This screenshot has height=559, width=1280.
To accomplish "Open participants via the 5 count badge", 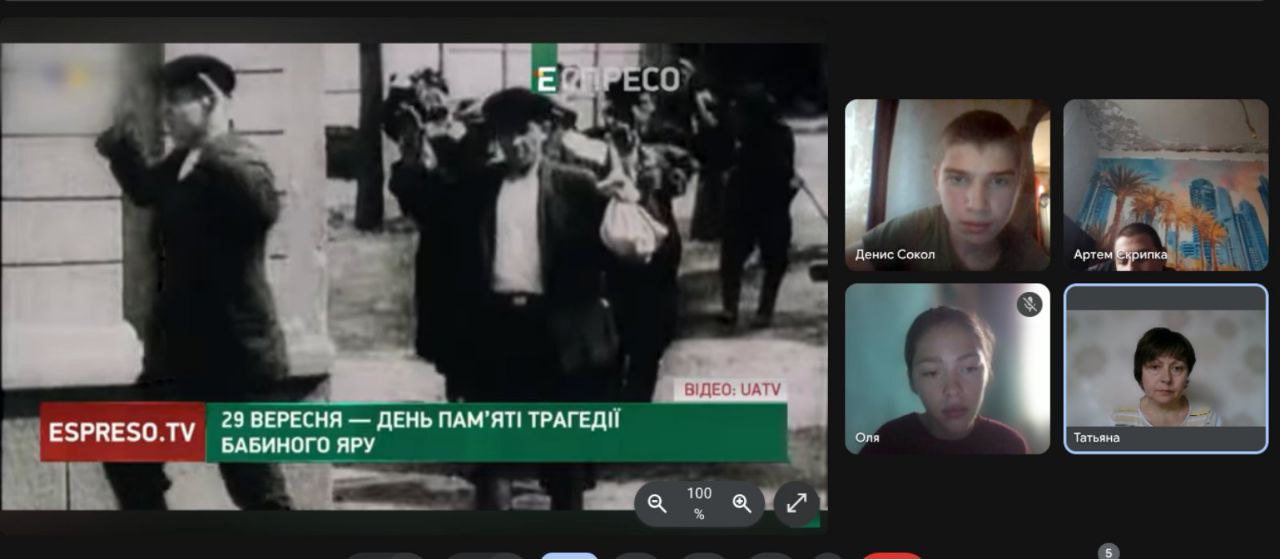I will (x=1107, y=551).
